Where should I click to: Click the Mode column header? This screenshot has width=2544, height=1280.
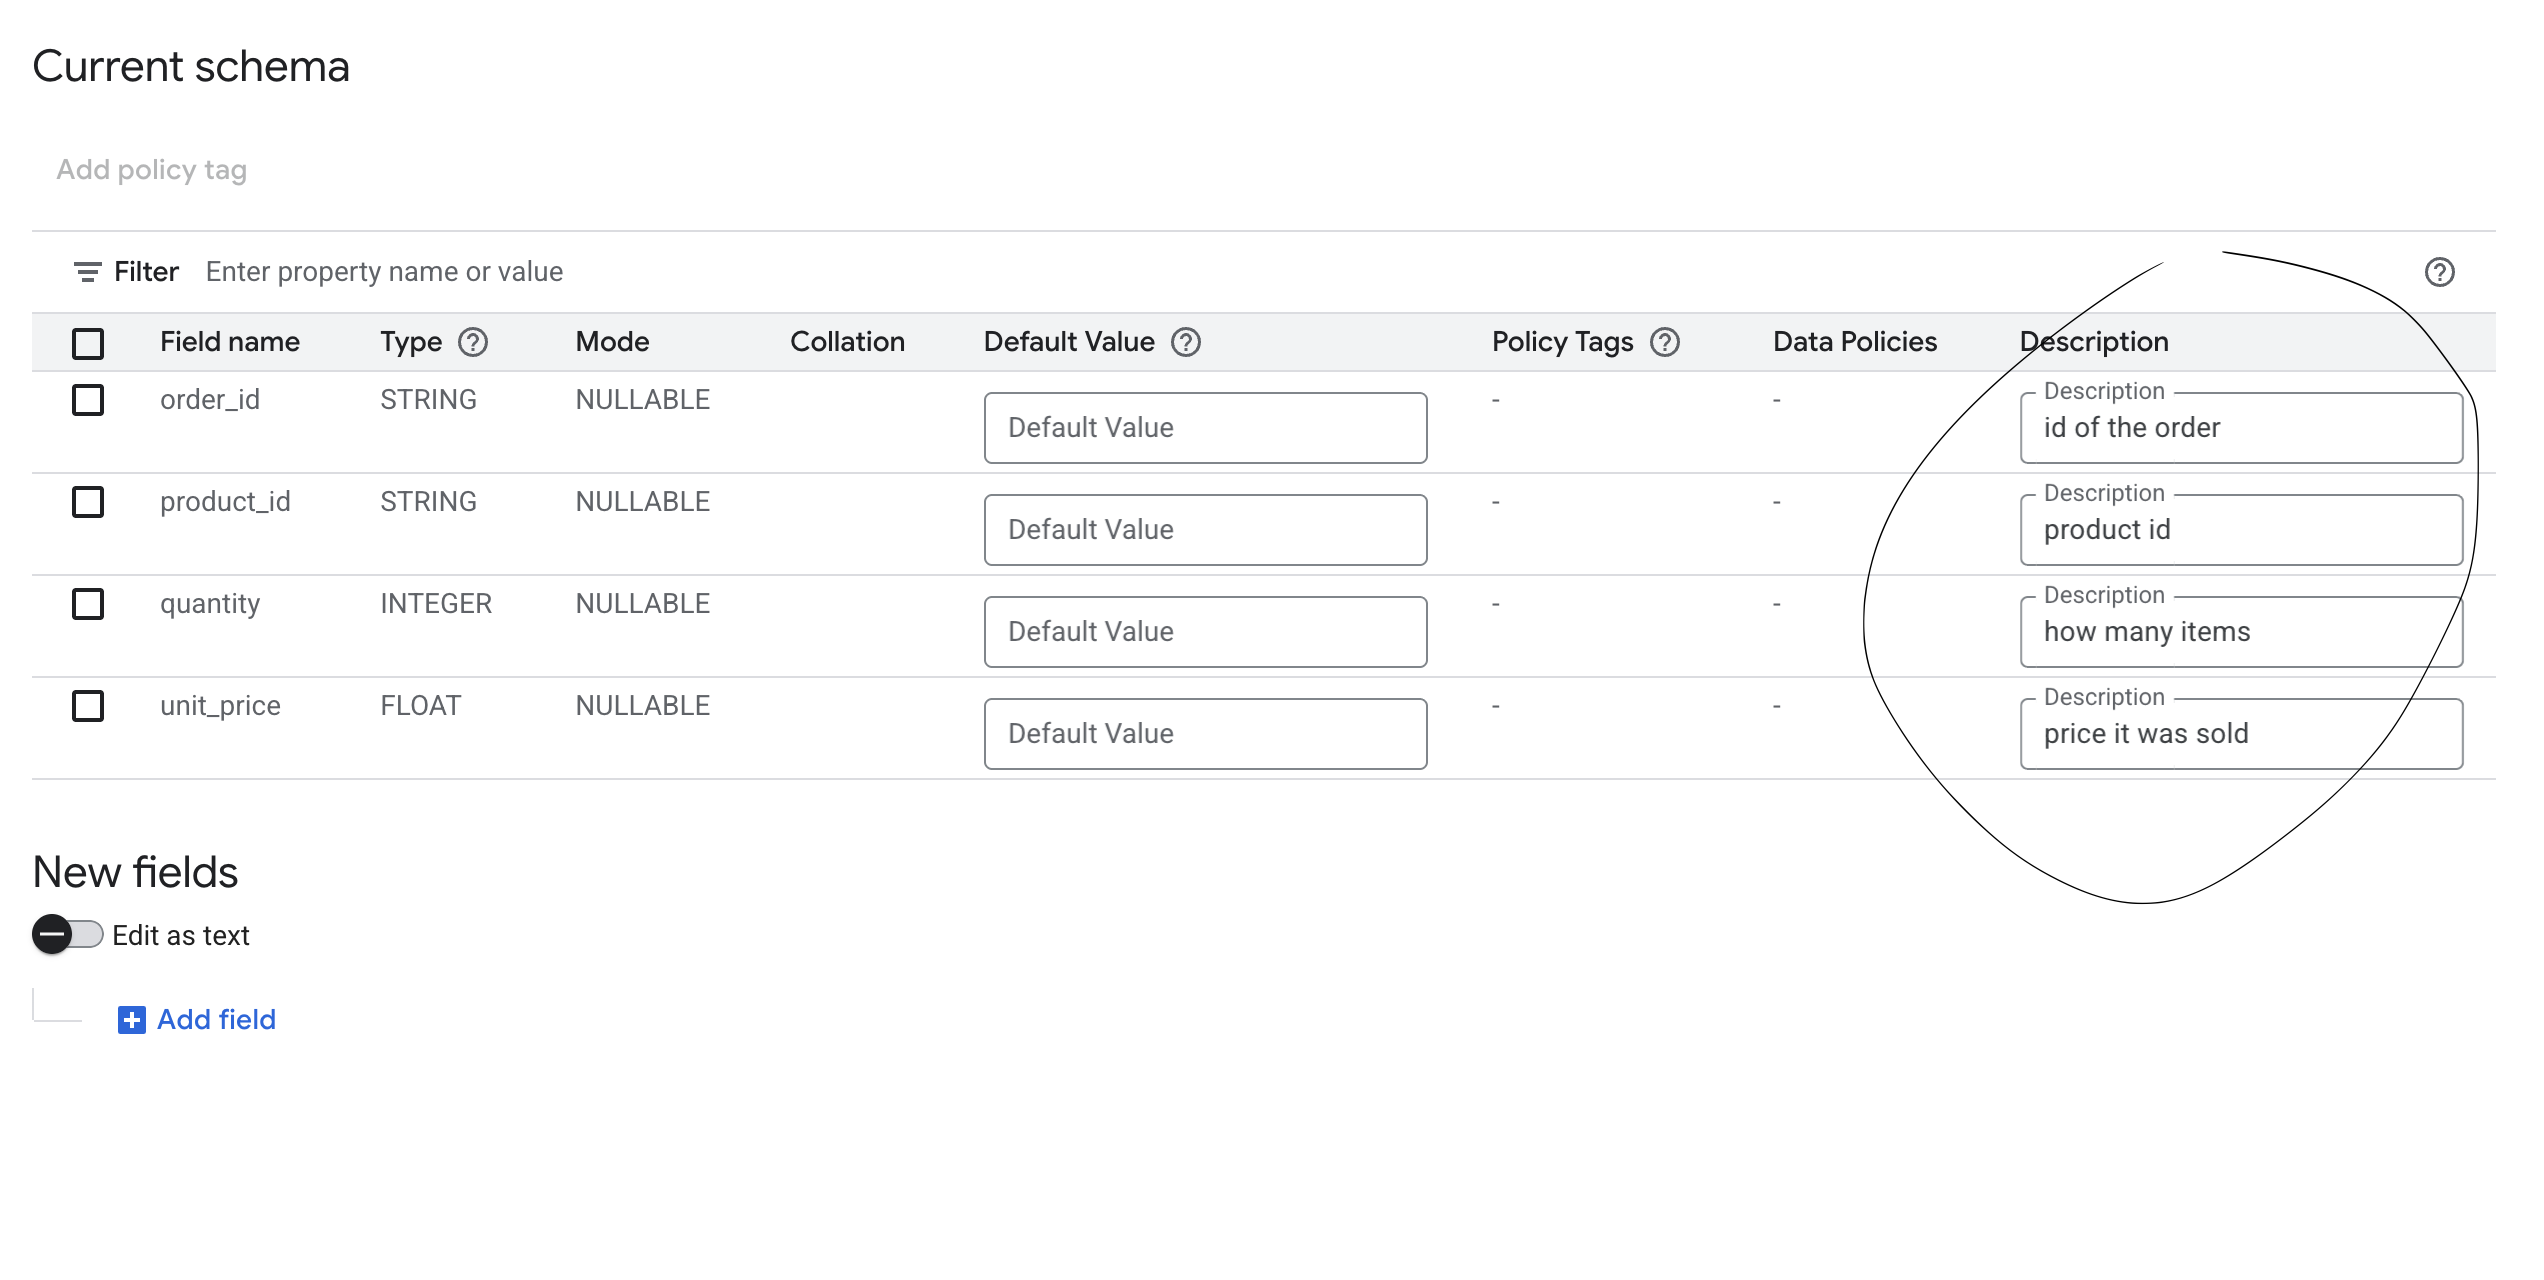click(x=612, y=342)
